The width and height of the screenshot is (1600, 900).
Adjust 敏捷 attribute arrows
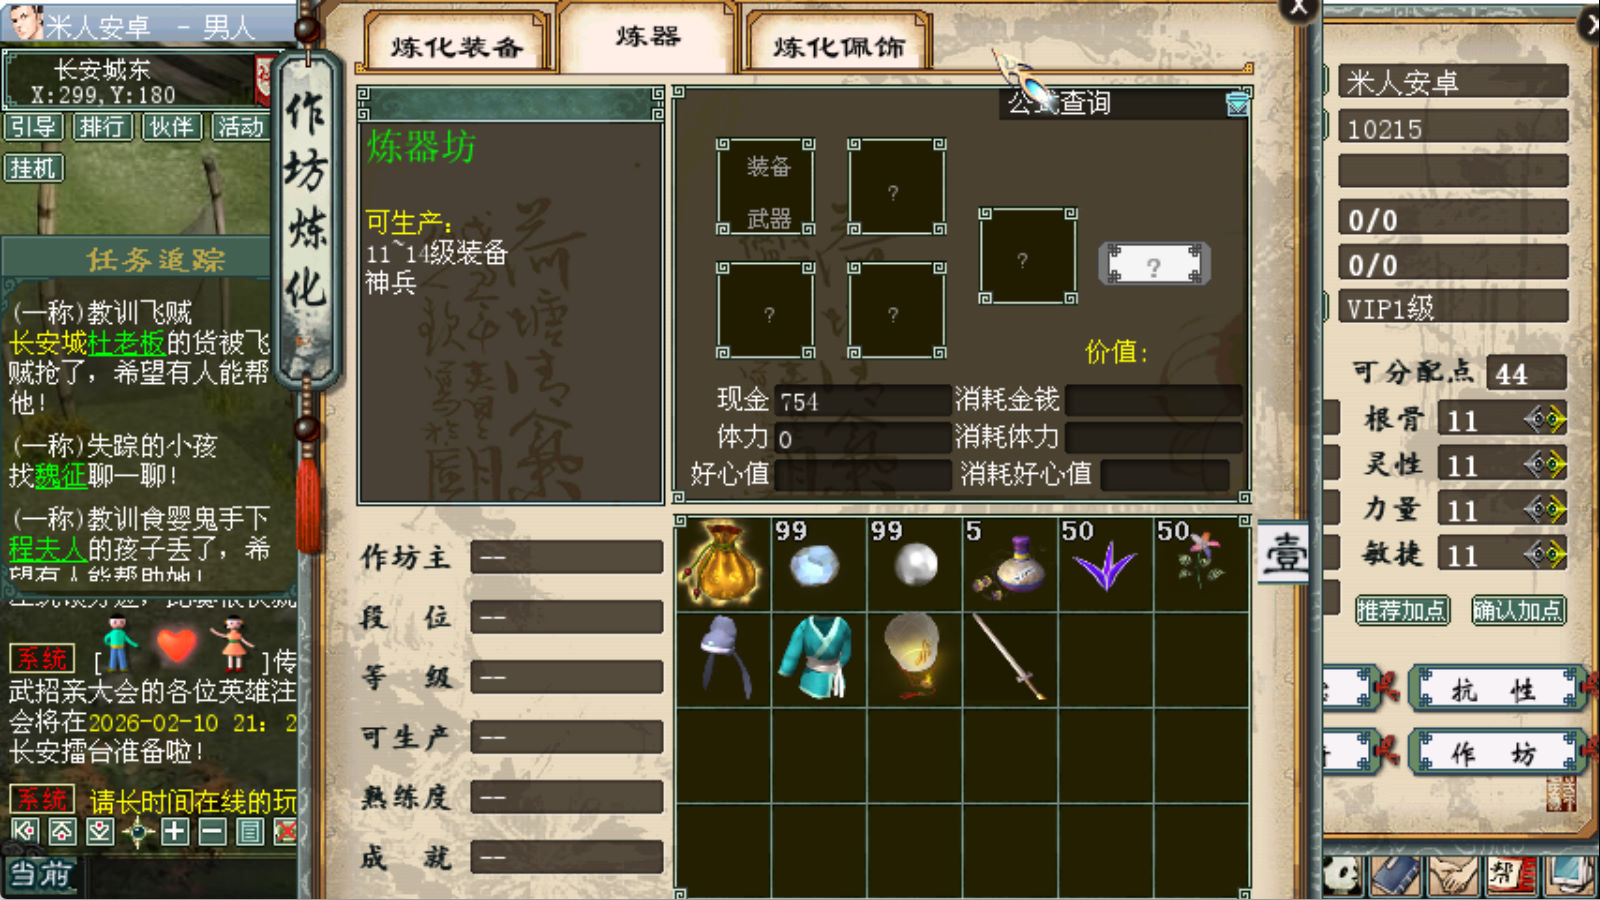[x=1545, y=554]
